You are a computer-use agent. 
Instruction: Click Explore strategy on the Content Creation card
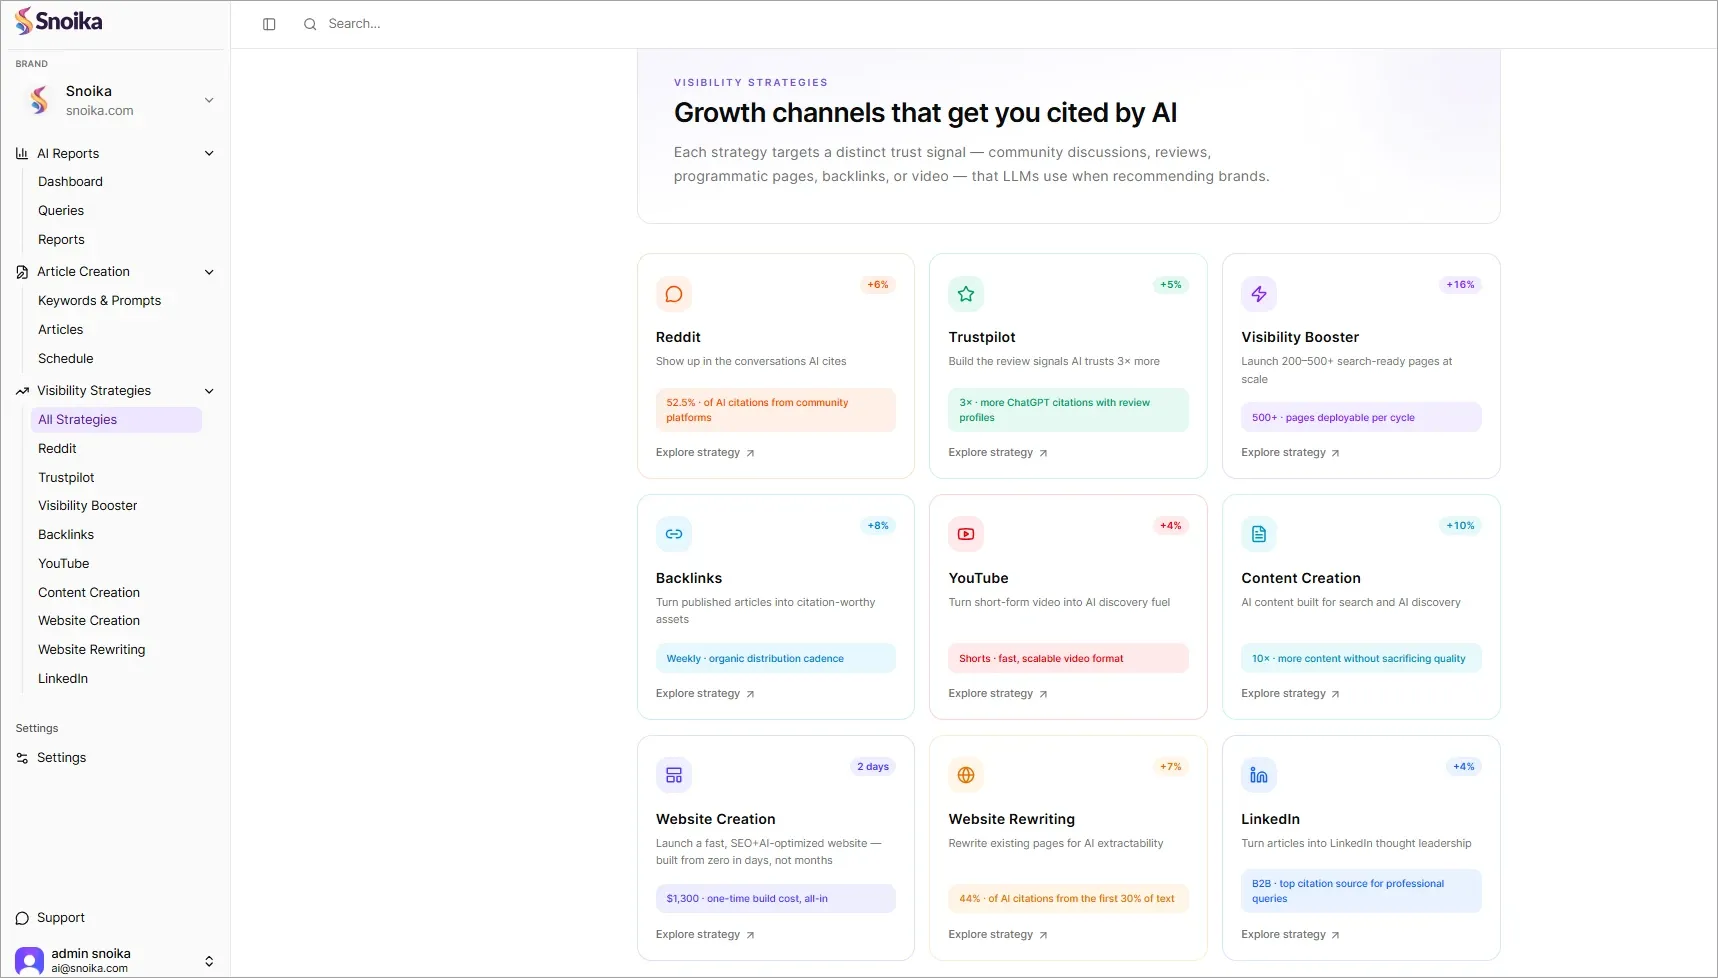pyautogui.click(x=1290, y=694)
